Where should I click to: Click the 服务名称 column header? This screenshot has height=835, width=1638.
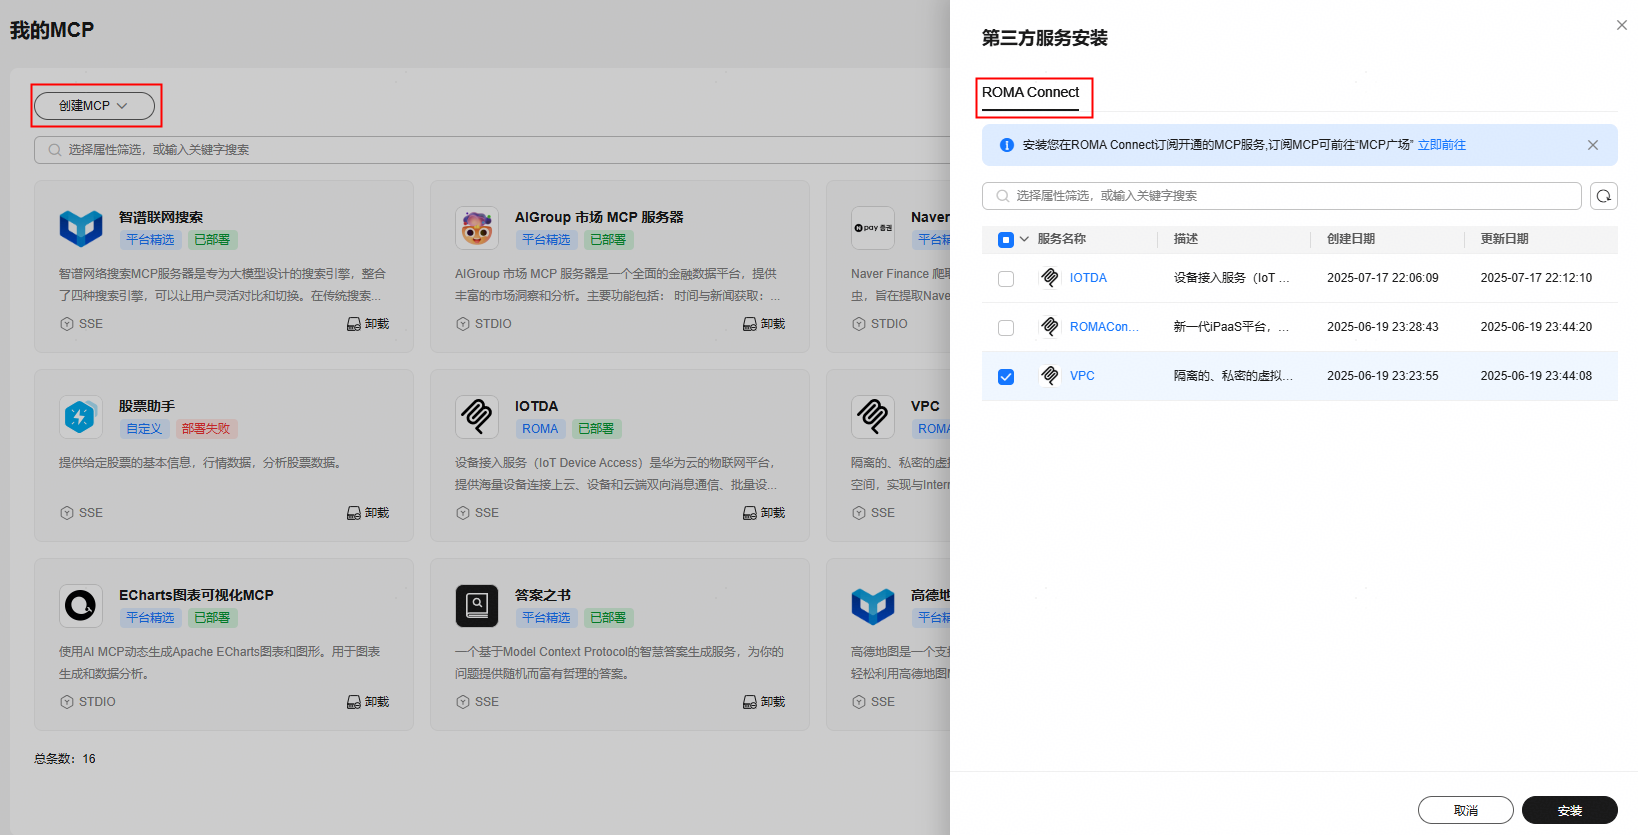pos(1062,239)
